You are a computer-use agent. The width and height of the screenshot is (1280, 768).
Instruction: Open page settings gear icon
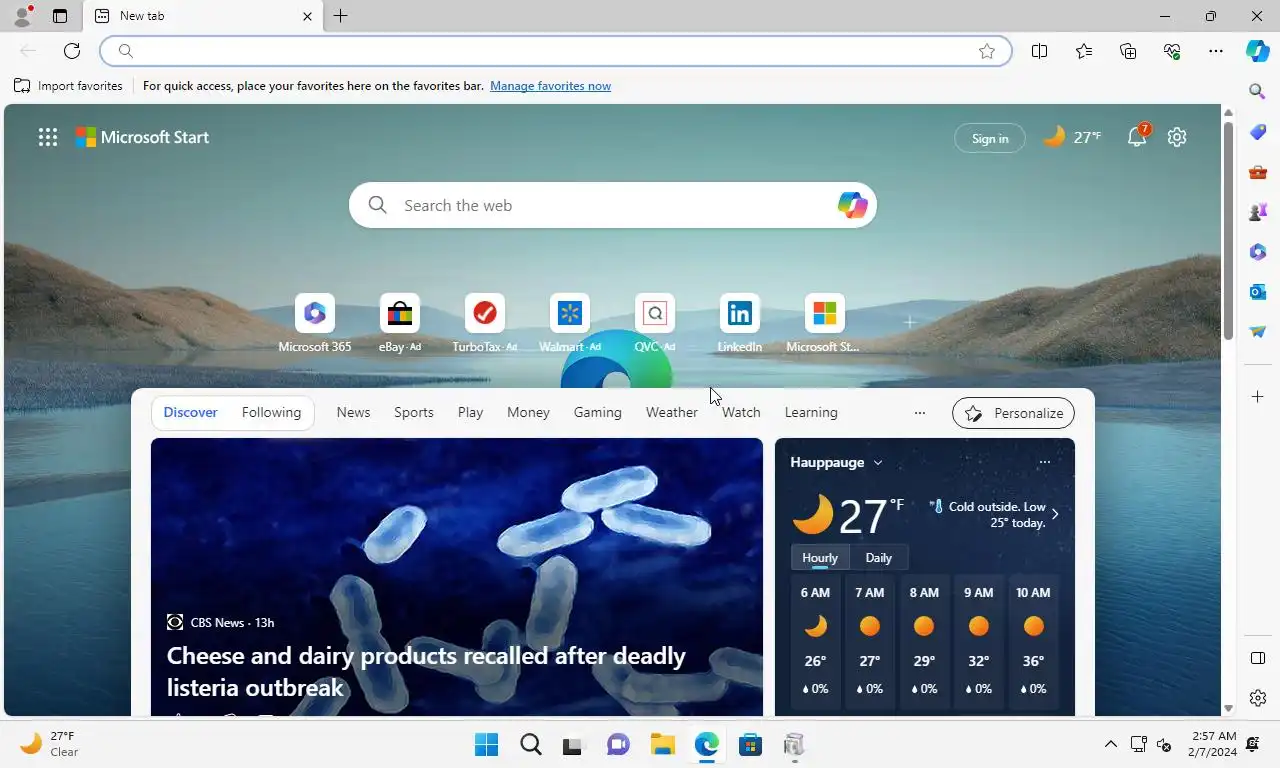(1177, 137)
